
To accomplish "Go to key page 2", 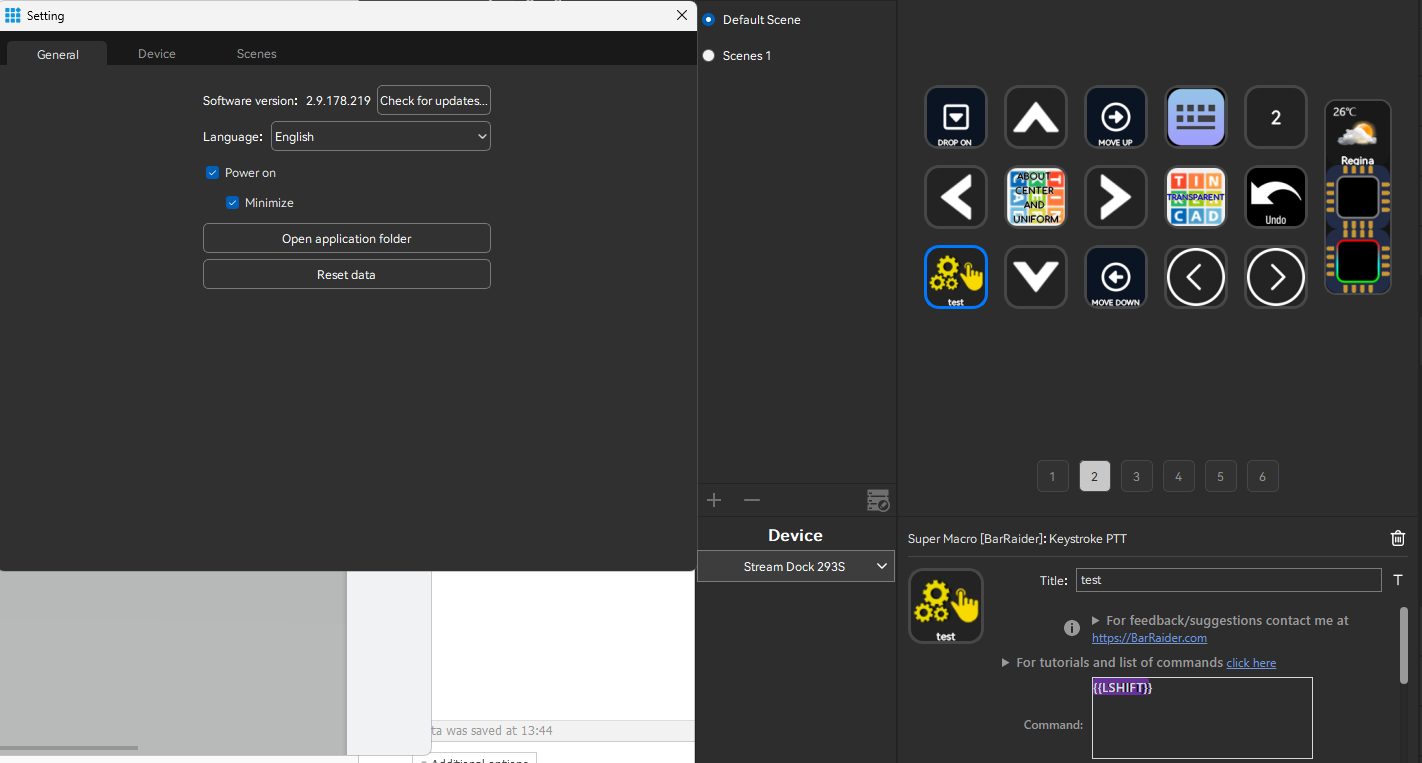I will point(1094,477).
